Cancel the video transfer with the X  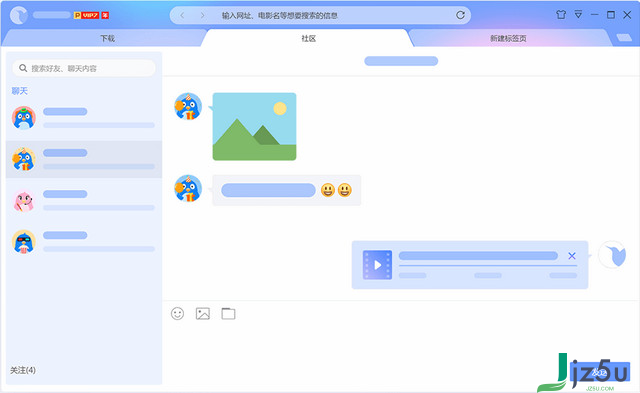(x=572, y=256)
